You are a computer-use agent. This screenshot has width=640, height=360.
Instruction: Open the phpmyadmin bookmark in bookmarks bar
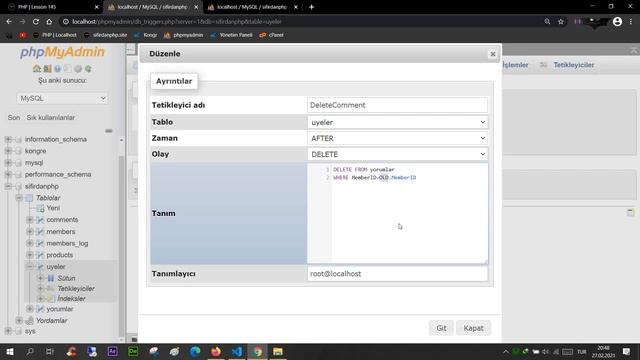(184, 35)
